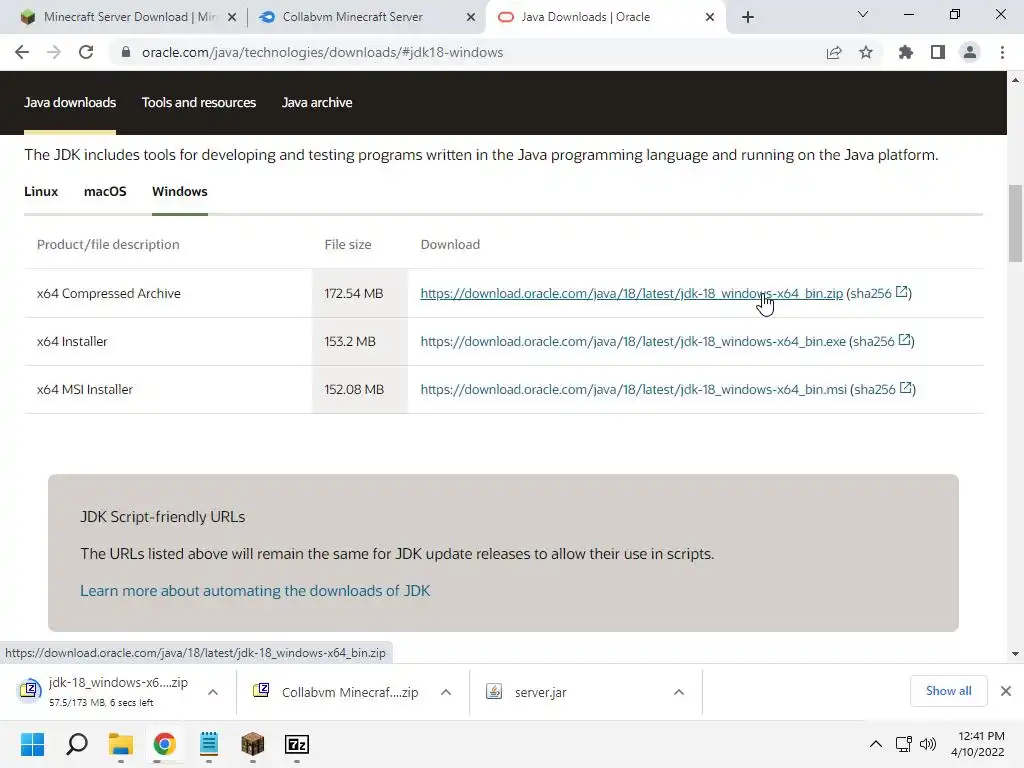1024x768 pixels.
Task: Open the tab search chevron
Action: point(863,14)
